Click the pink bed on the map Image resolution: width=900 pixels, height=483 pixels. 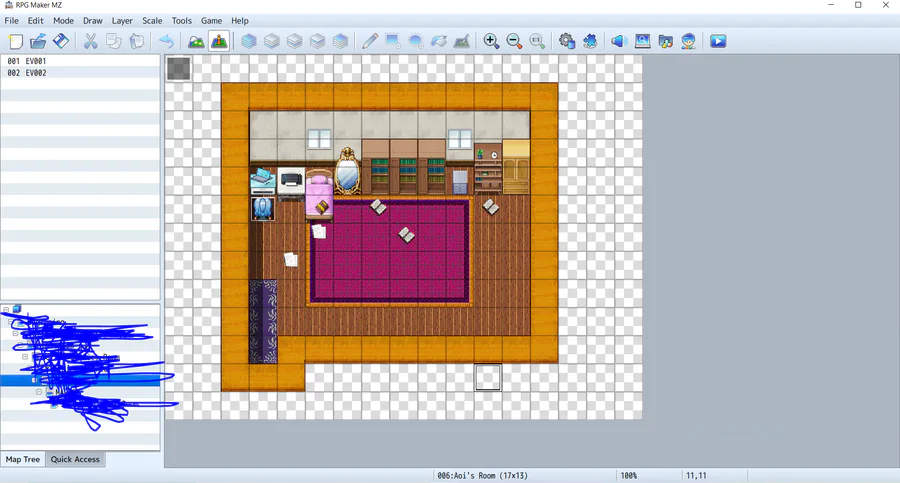point(320,194)
